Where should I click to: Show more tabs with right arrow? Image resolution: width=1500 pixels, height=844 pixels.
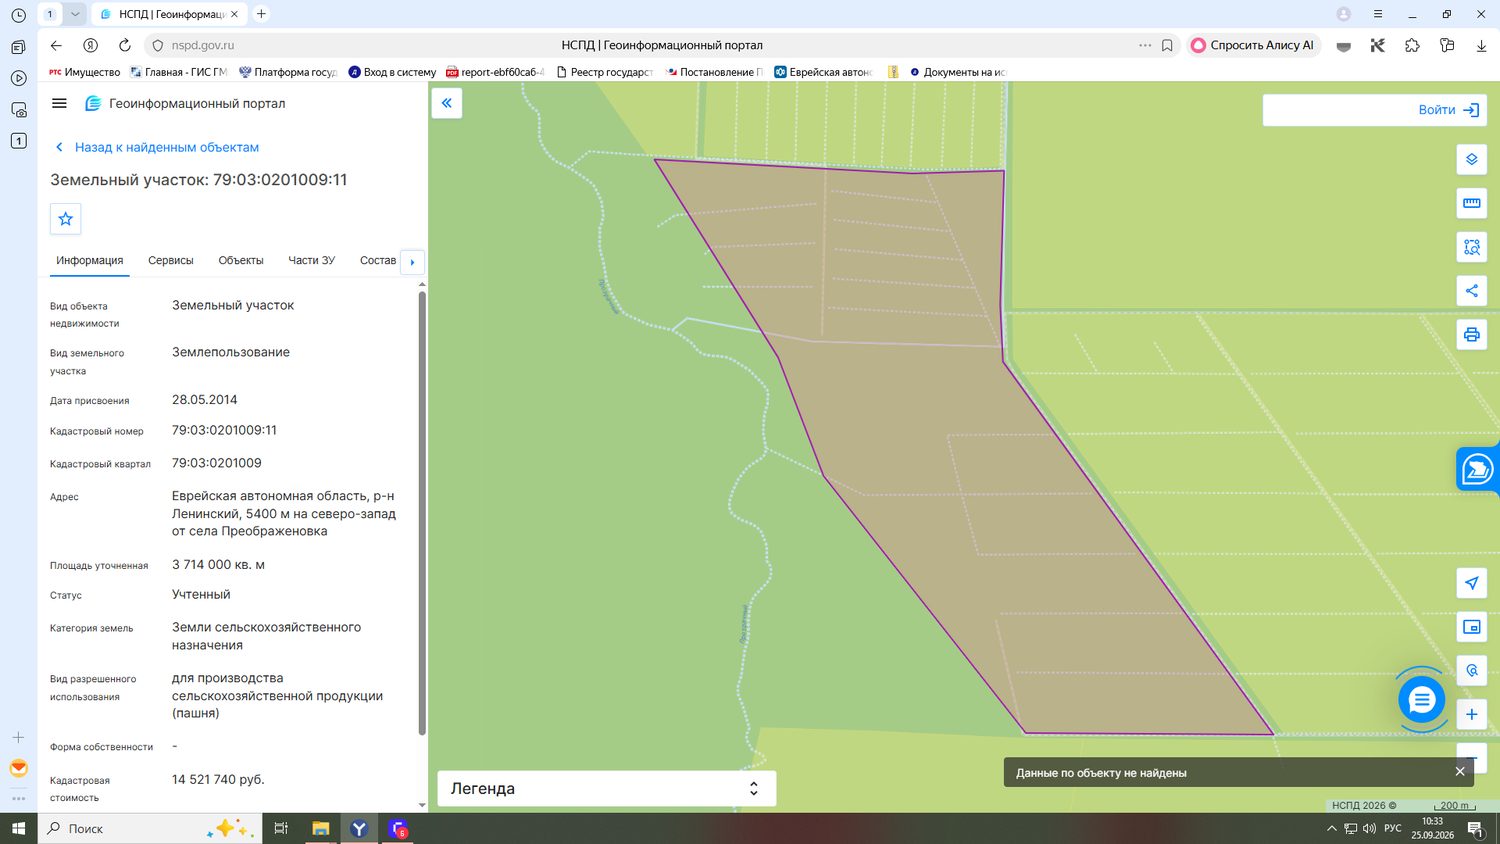(412, 262)
